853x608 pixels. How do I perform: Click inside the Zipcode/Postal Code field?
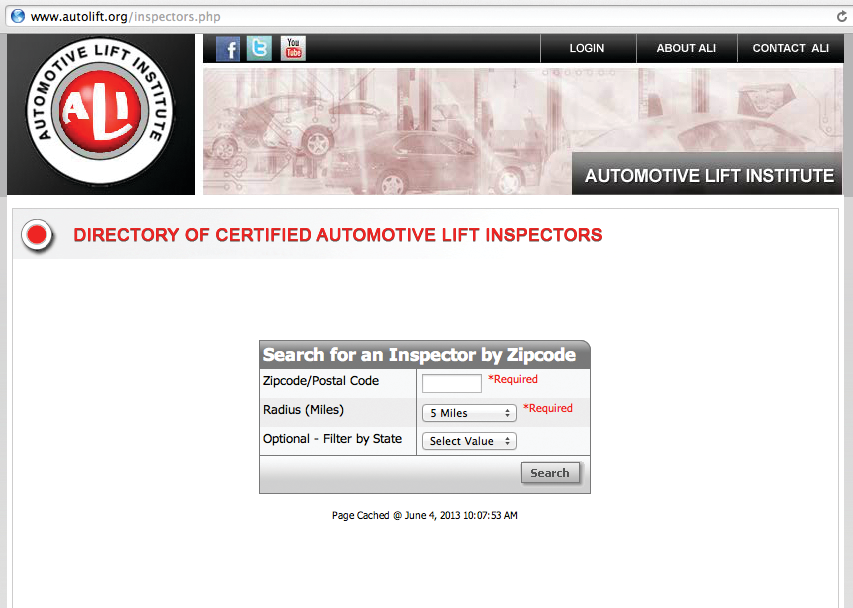click(451, 383)
